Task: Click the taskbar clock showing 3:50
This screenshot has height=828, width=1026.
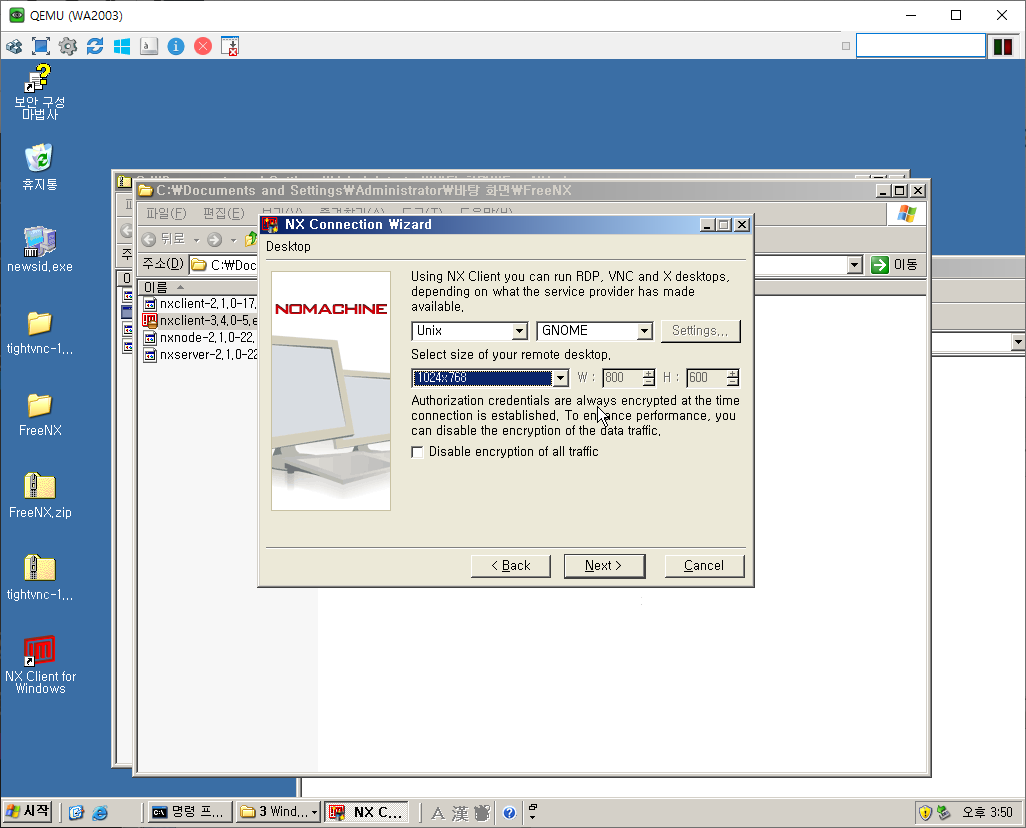Action: point(987,813)
